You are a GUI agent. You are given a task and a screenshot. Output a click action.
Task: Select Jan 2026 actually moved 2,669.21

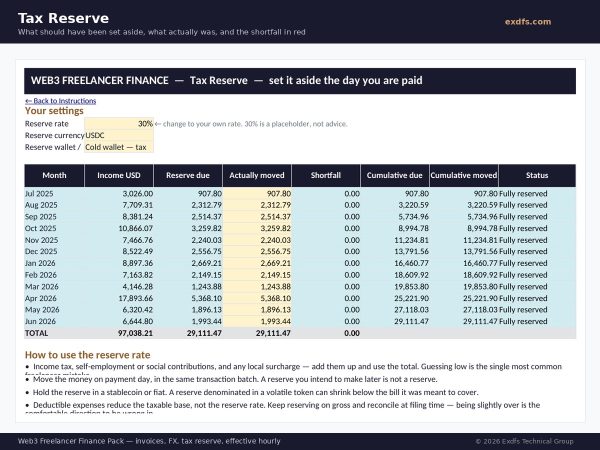coord(257,263)
